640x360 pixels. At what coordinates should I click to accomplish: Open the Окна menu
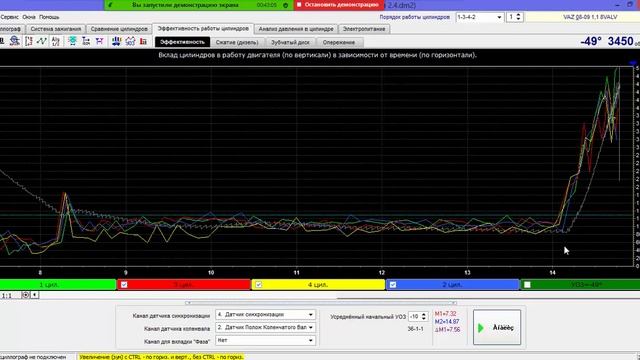tap(29, 17)
